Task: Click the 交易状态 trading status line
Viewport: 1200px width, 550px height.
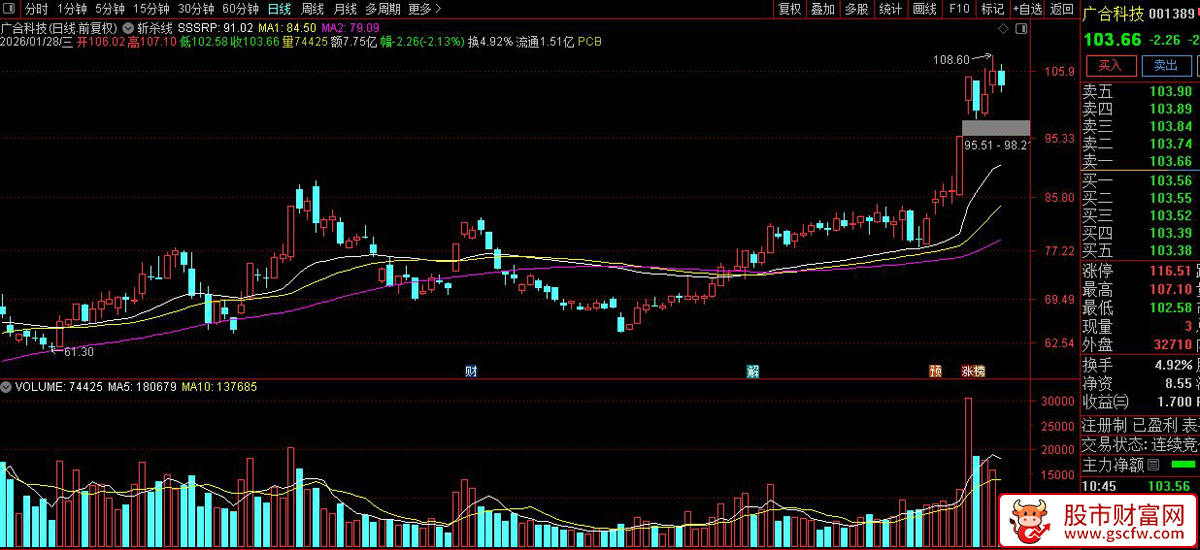Action: pyautogui.click(x=1140, y=444)
